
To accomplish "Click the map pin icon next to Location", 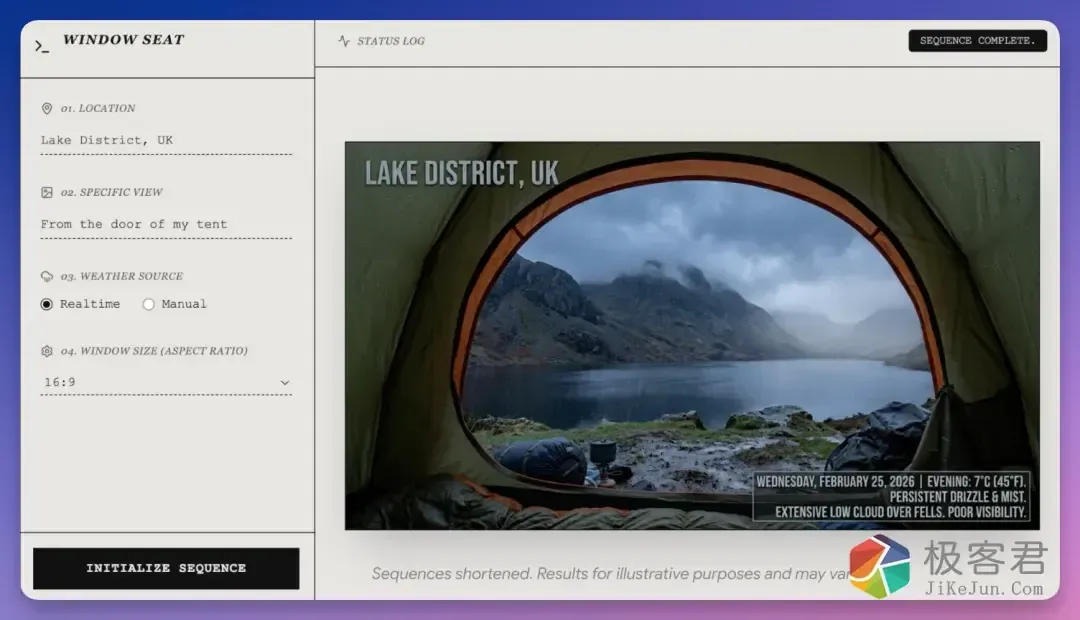I will click(x=47, y=108).
